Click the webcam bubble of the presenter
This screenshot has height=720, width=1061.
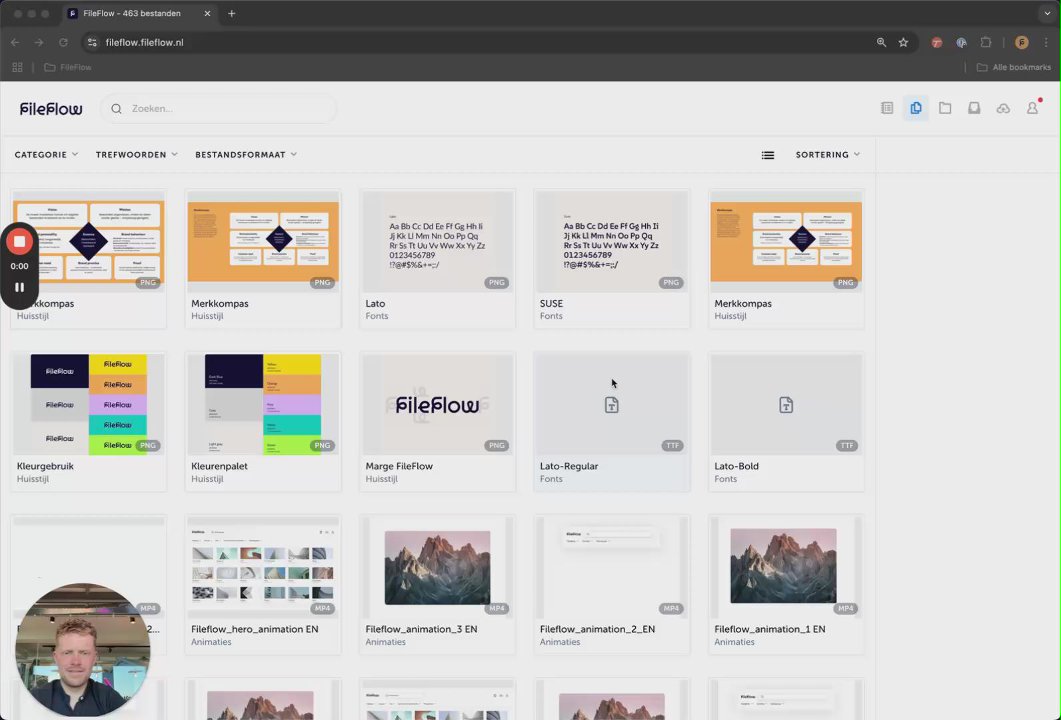[83, 650]
